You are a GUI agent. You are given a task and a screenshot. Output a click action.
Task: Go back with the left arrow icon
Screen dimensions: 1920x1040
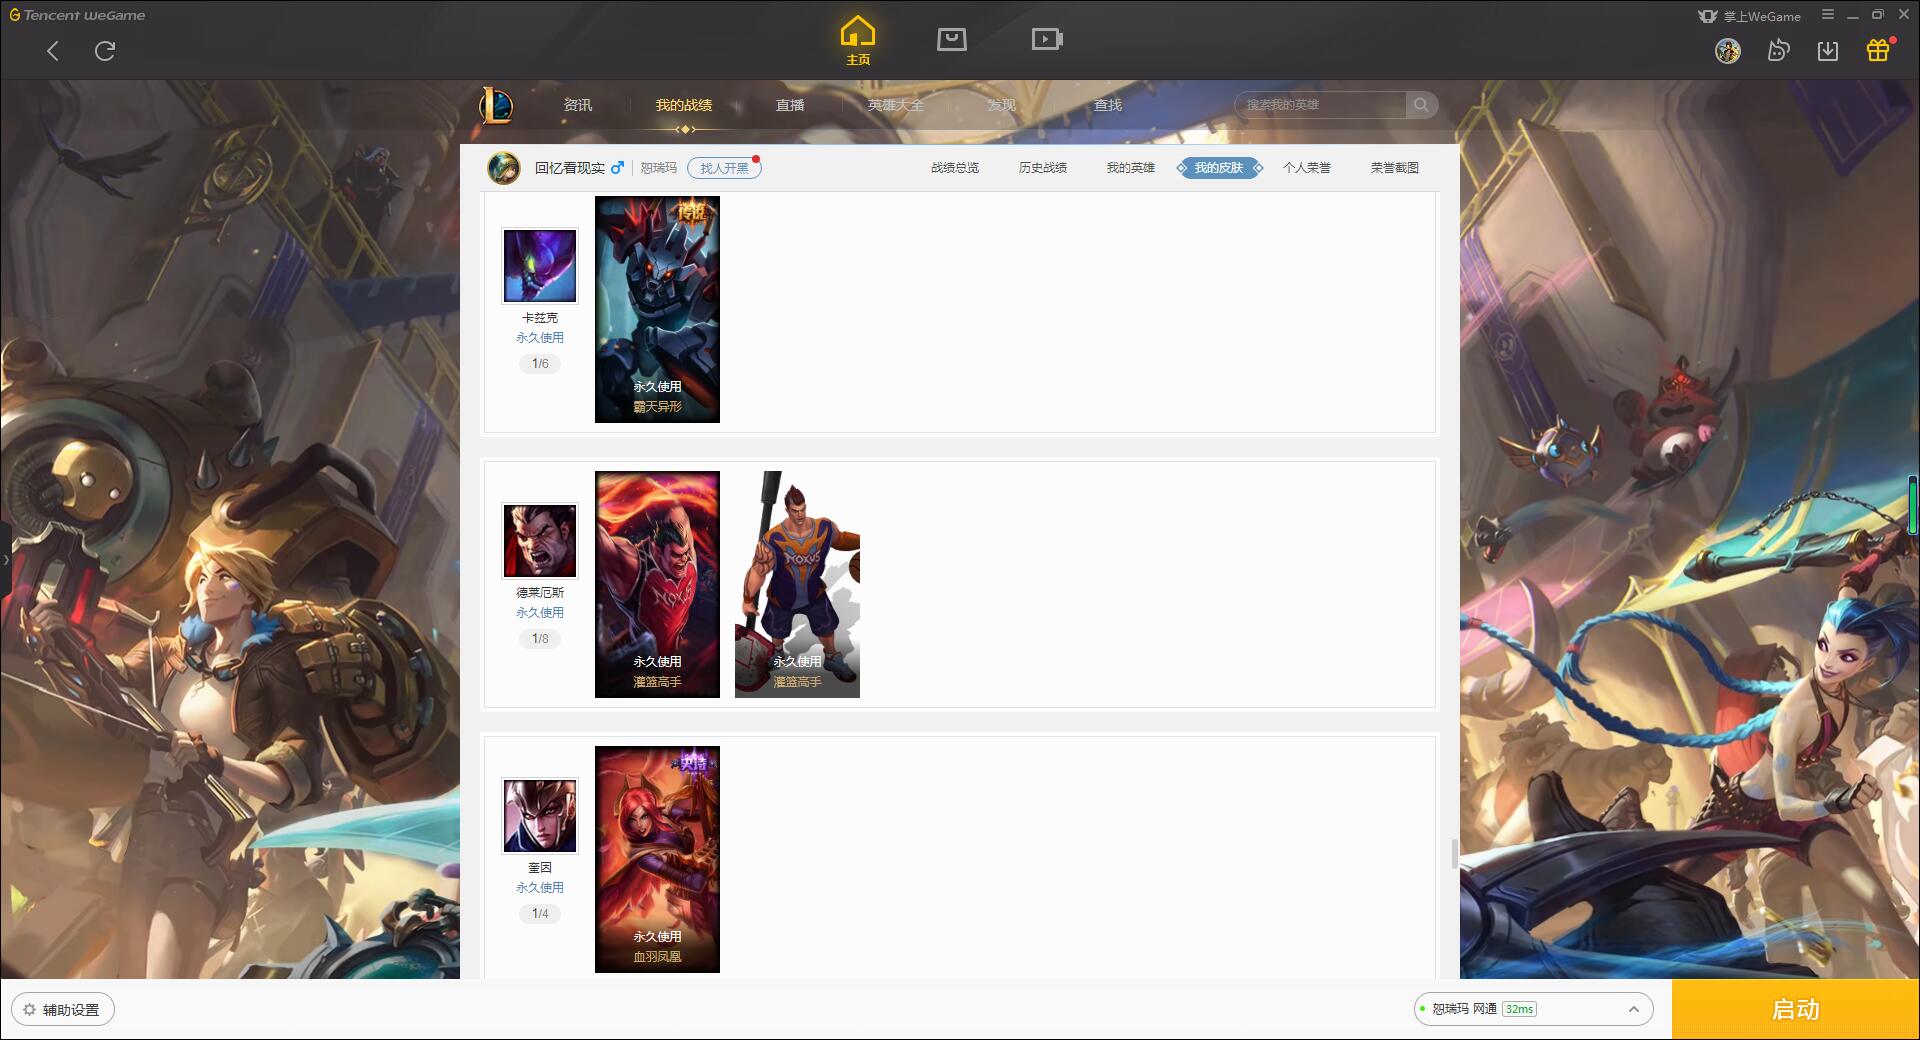(x=53, y=51)
